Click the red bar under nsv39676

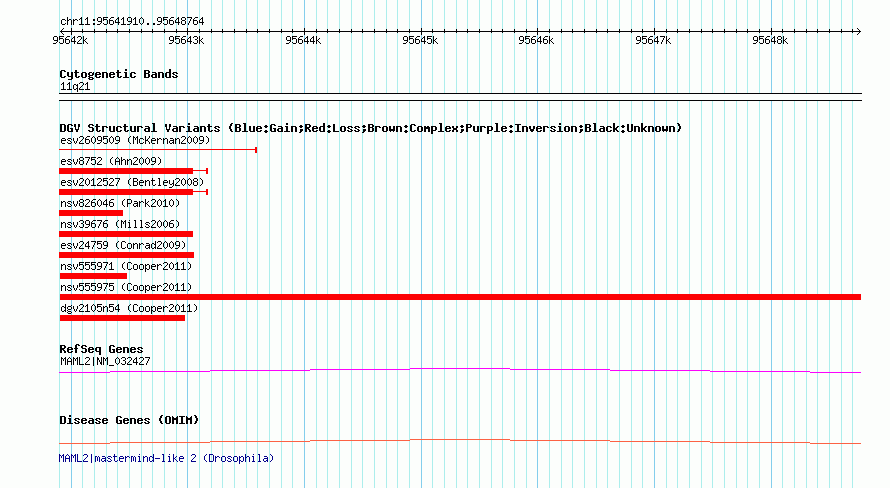126,234
